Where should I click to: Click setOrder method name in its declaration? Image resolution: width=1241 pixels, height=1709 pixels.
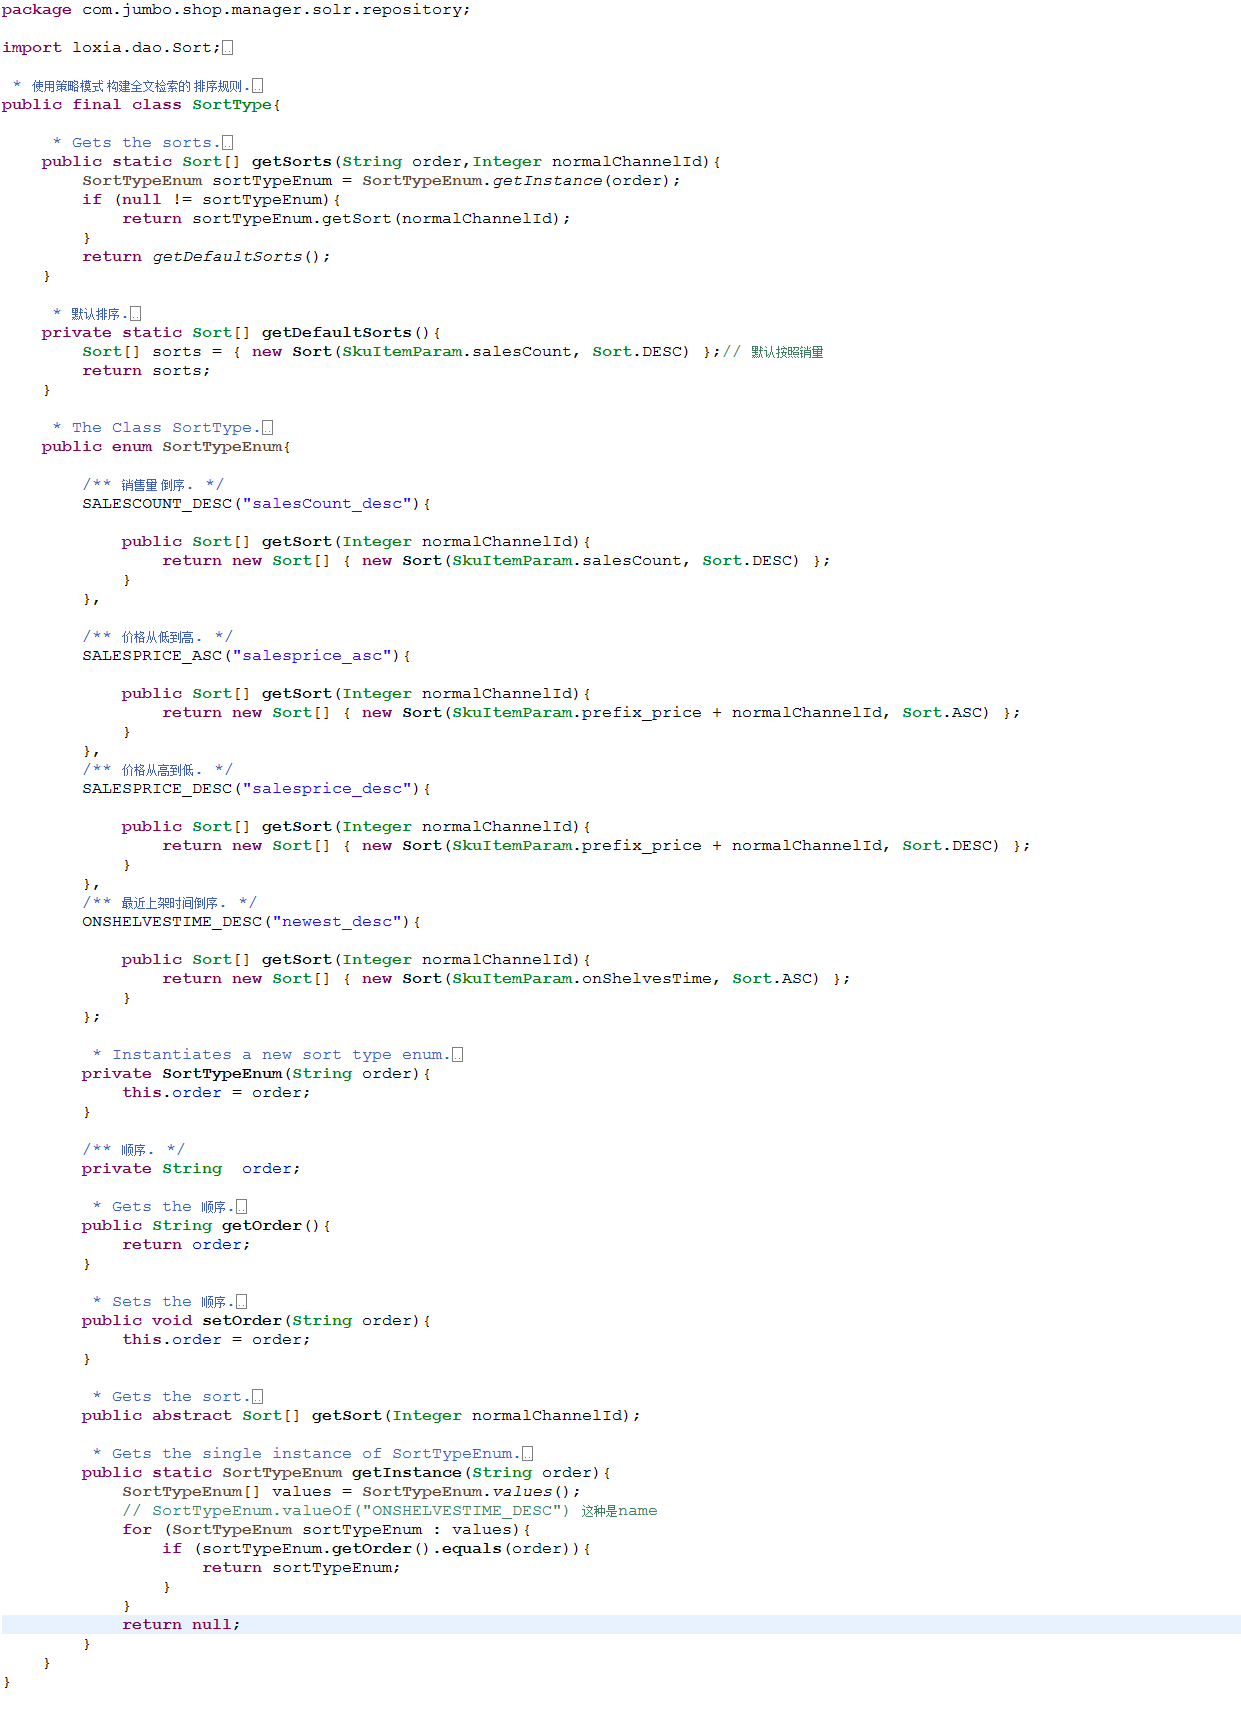point(242,1321)
